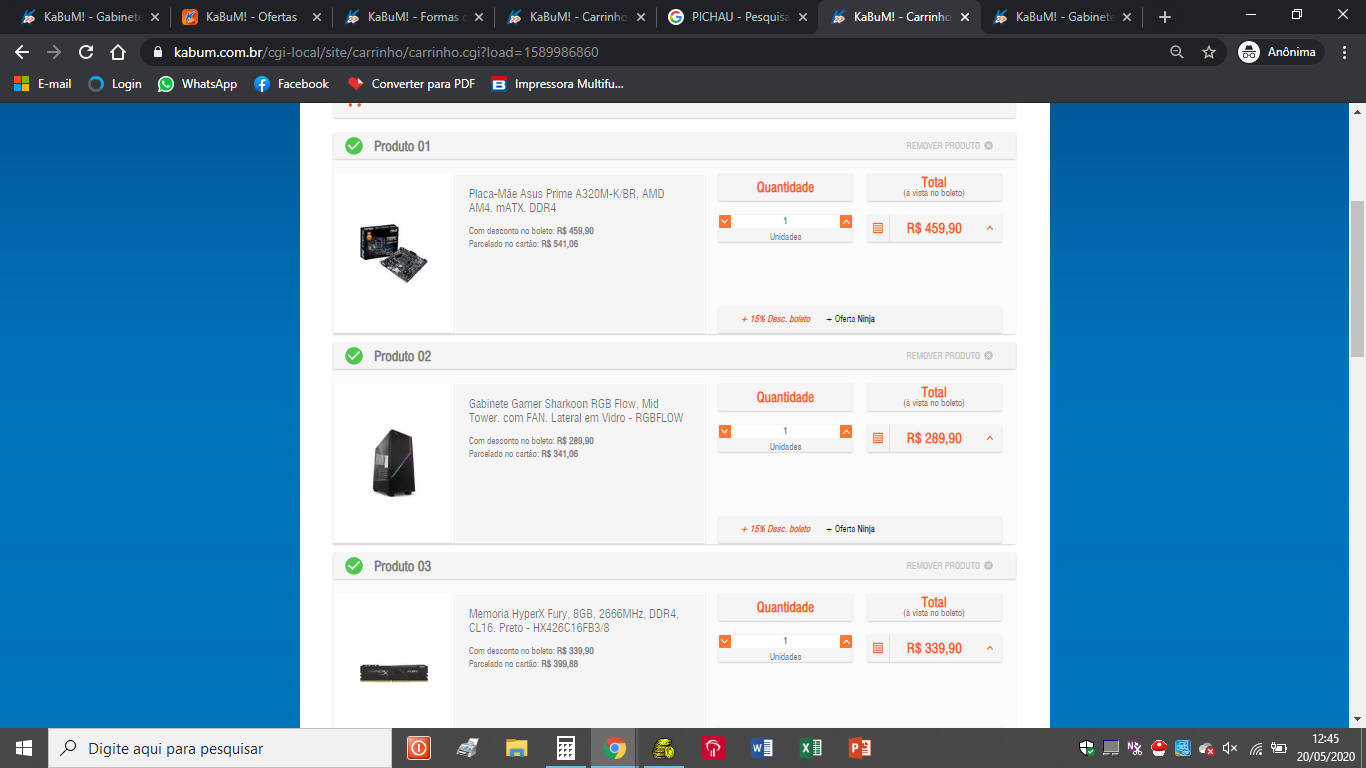Click the muted volume tray icon
1366x768 pixels.
pos(1230,748)
